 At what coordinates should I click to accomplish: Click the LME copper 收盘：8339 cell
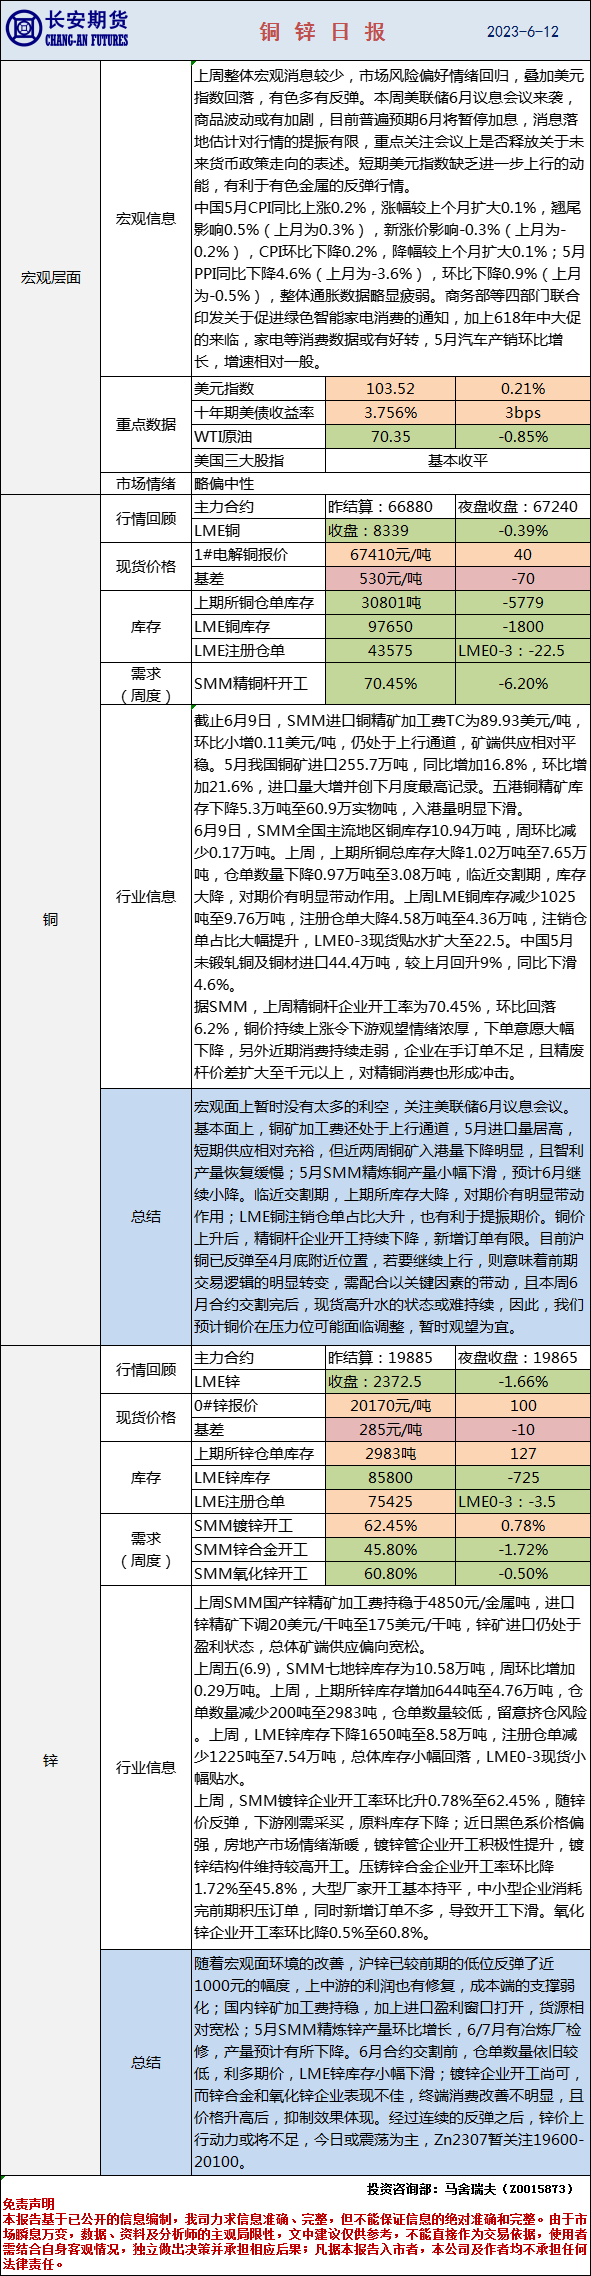click(x=390, y=530)
